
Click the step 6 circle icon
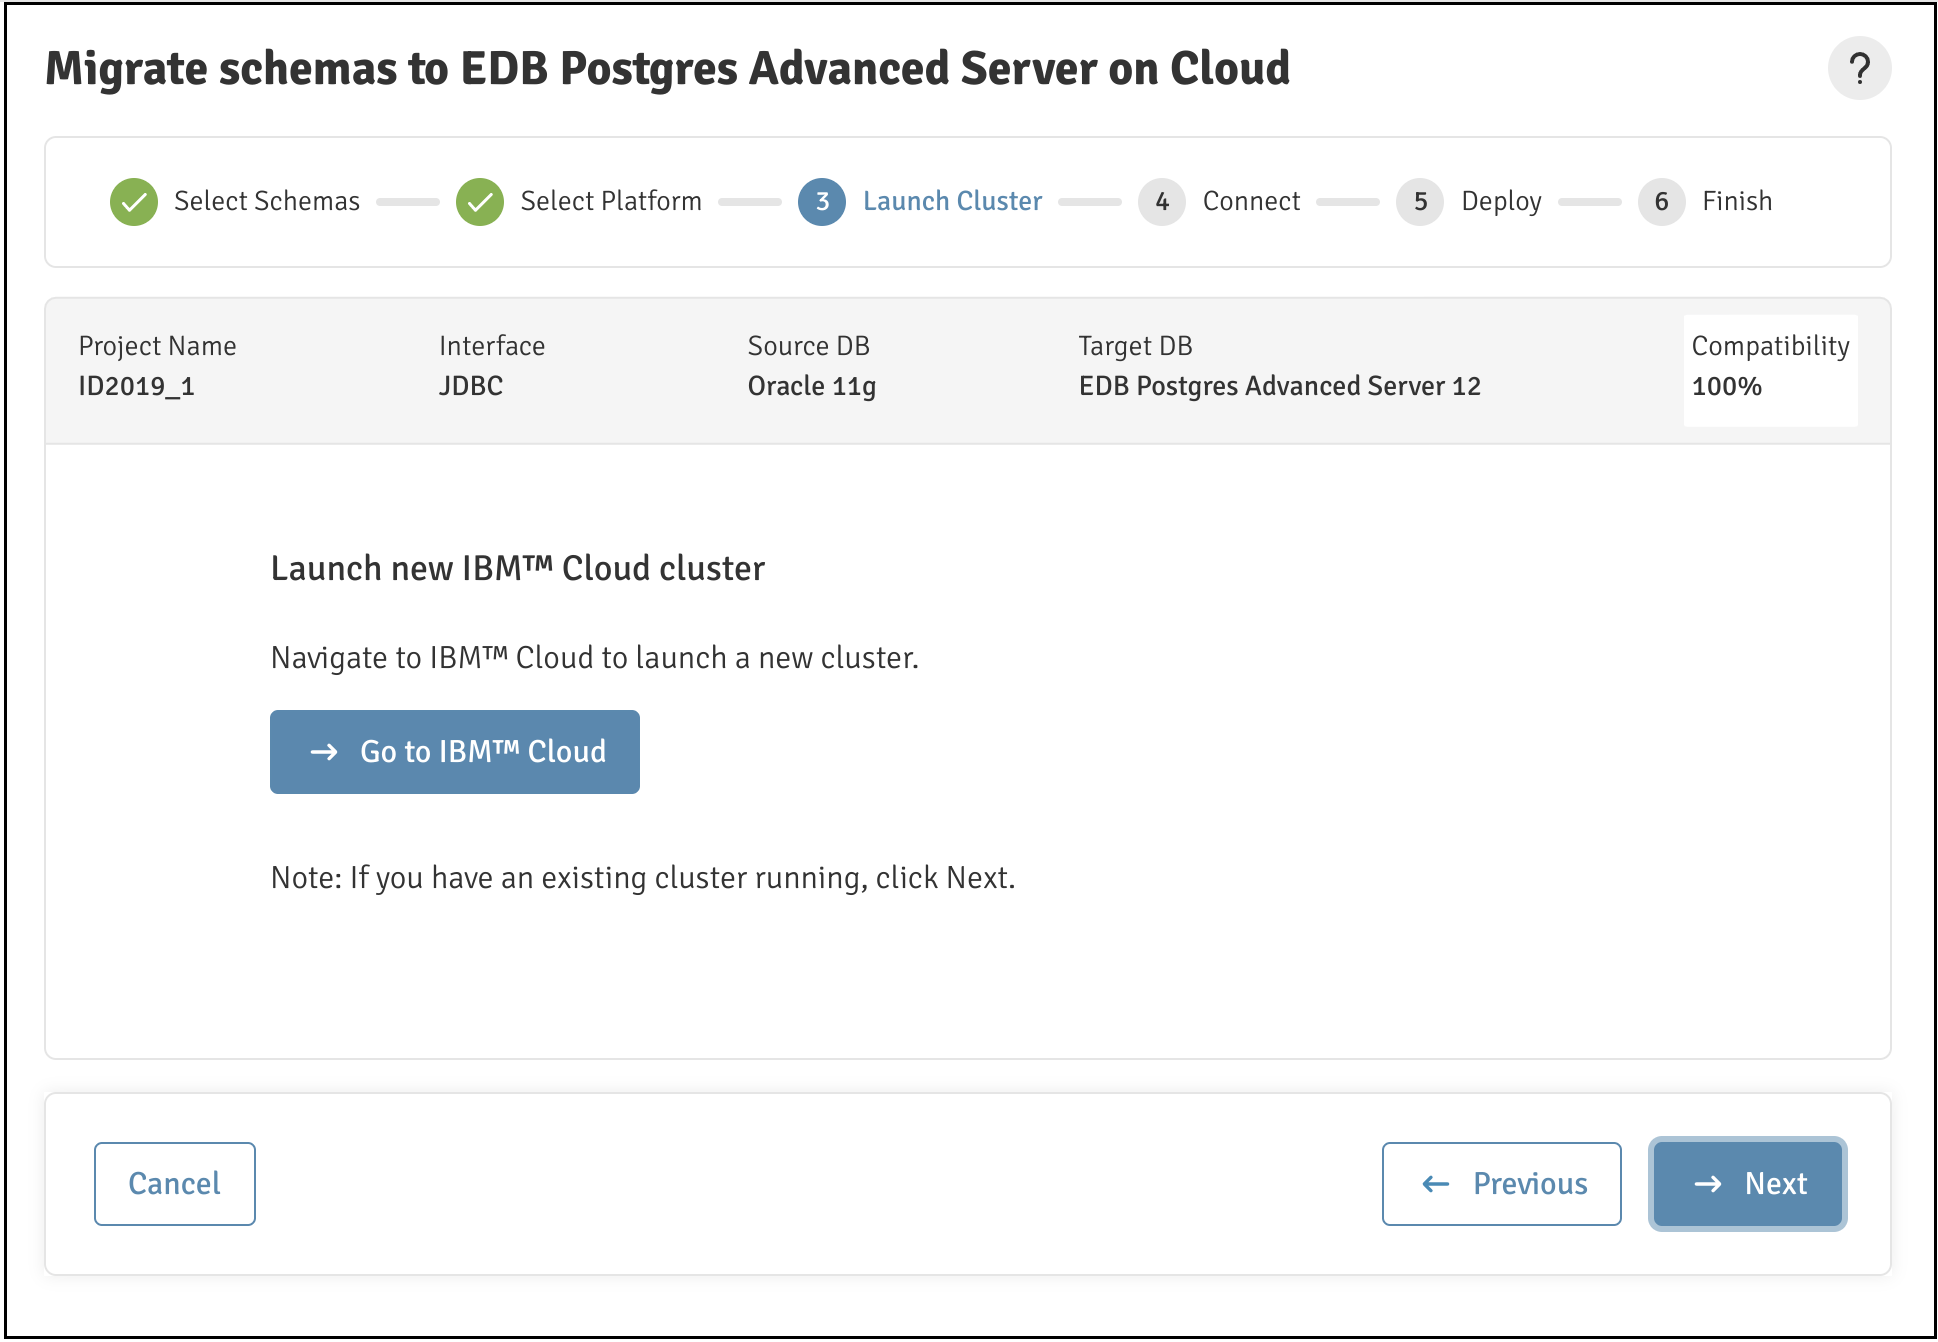[1662, 202]
